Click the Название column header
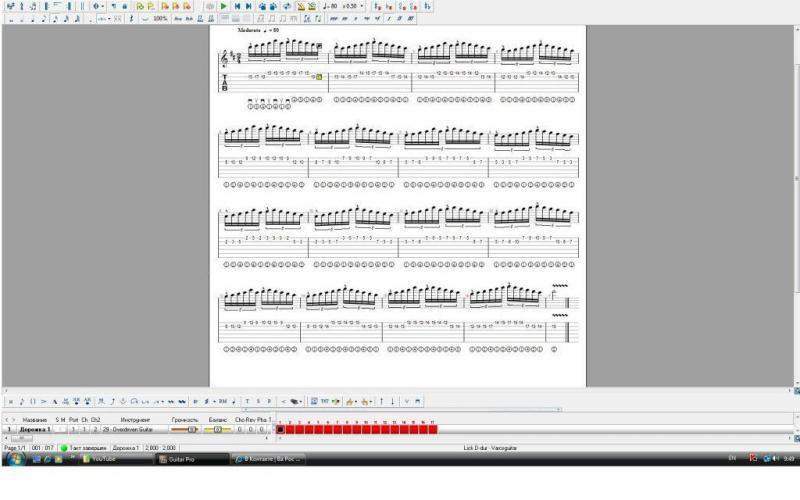This screenshot has width=800, height=500. (x=35, y=420)
